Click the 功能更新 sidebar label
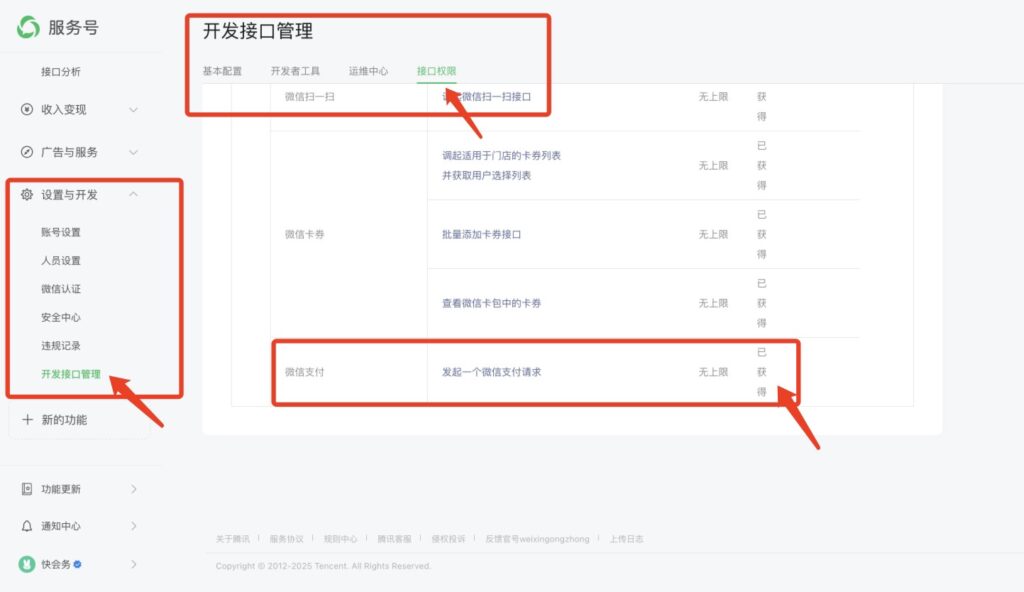The image size is (1024, 592). coord(61,489)
